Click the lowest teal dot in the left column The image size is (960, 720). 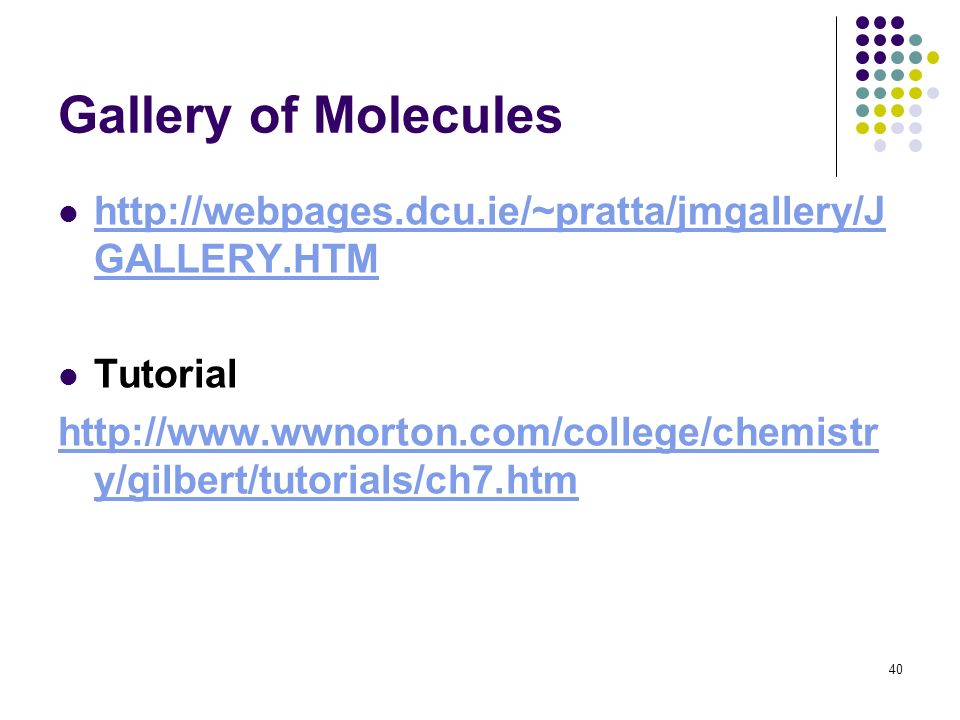point(862,110)
